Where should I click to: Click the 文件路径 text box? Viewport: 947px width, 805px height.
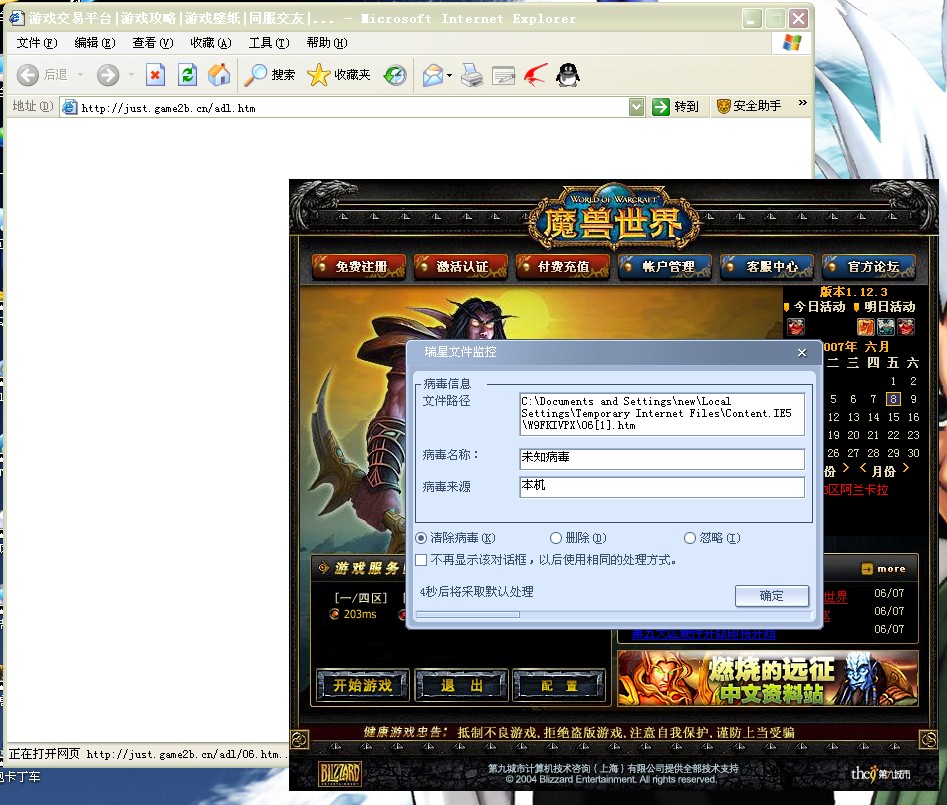[x=662, y=414]
